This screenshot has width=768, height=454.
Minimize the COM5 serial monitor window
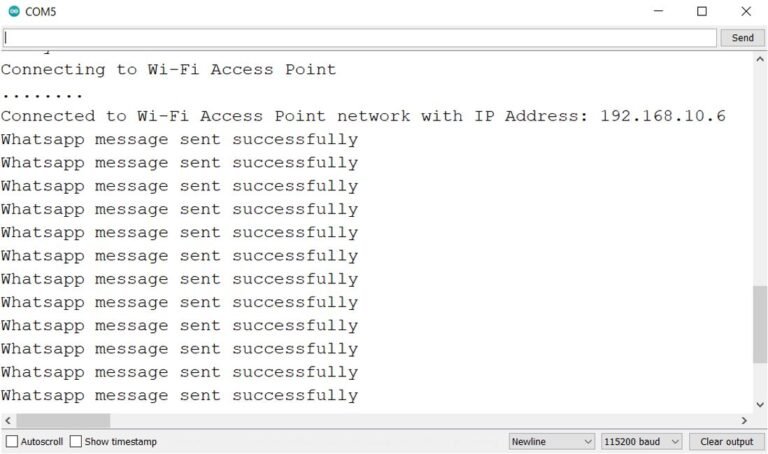point(658,11)
